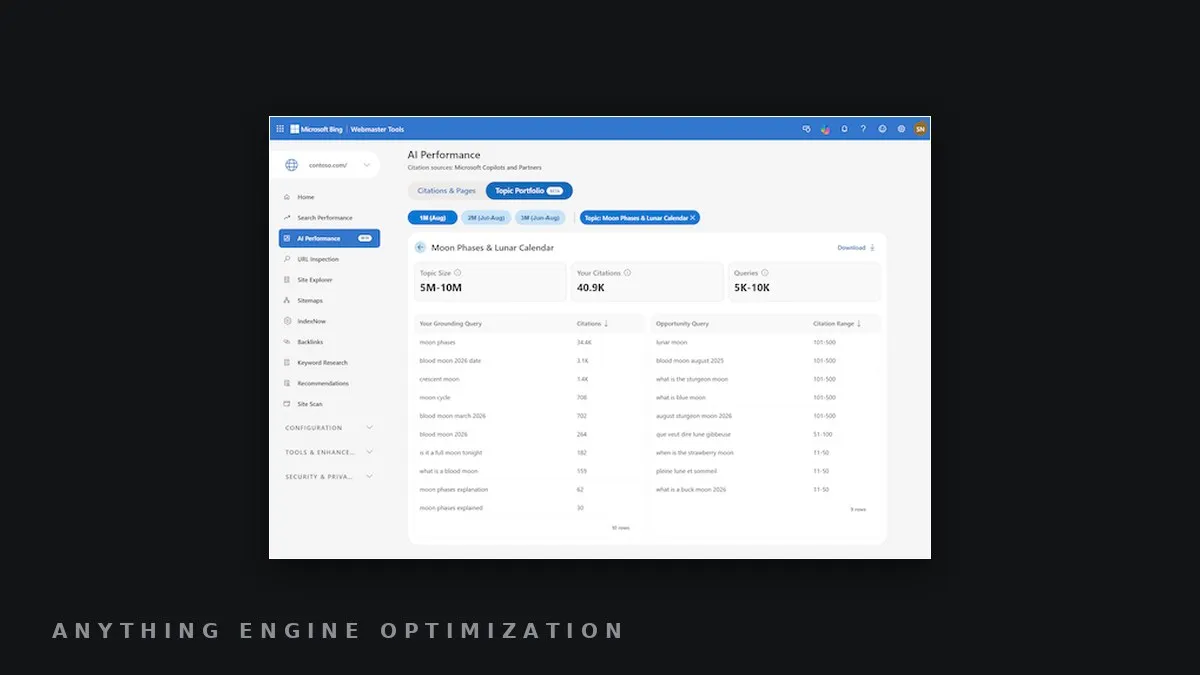The height and width of the screenshot is (675, 1200).
Task: Click the 5M-10M topic size value
Action: [441, 288]
